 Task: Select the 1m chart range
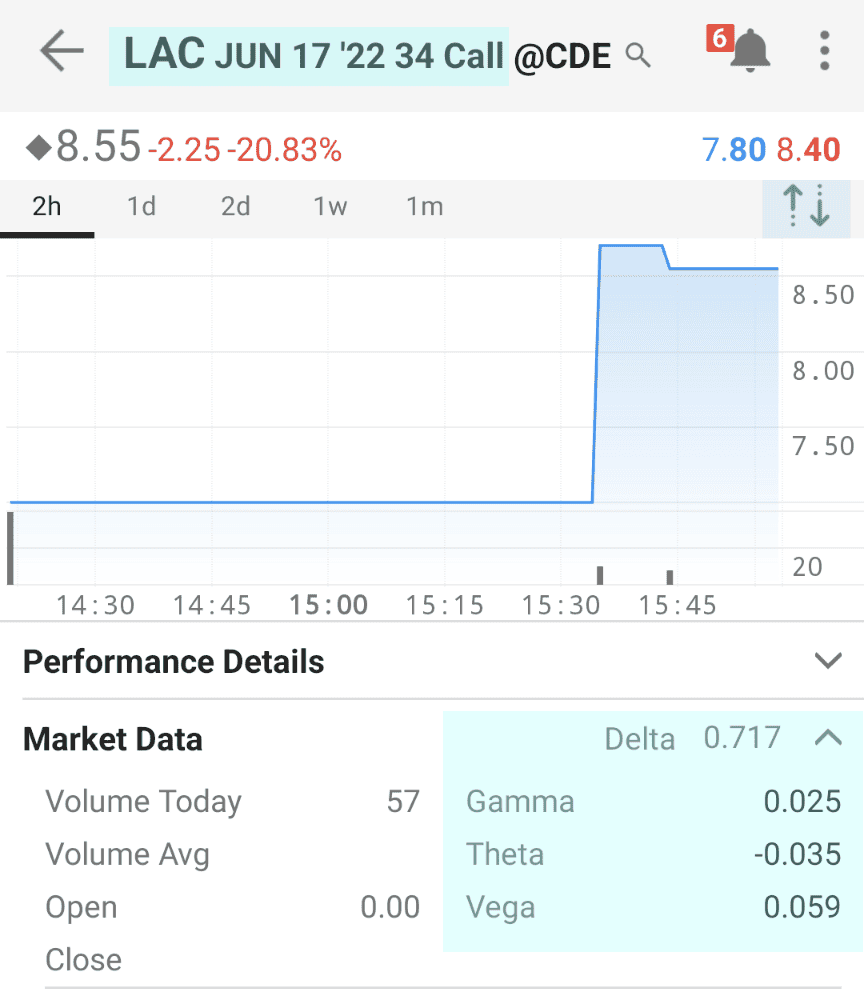click(x=424, y=207)
